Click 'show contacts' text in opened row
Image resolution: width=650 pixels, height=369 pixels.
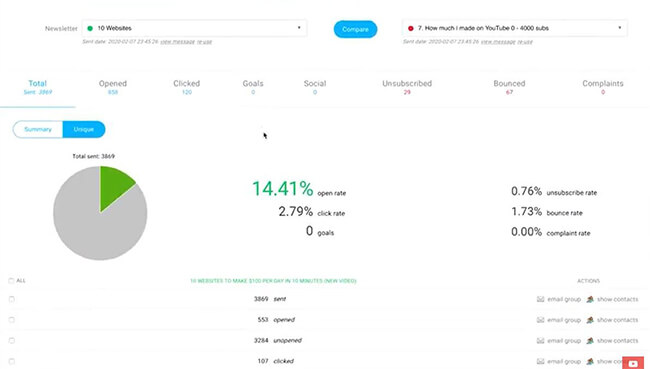tap(618, 320)
